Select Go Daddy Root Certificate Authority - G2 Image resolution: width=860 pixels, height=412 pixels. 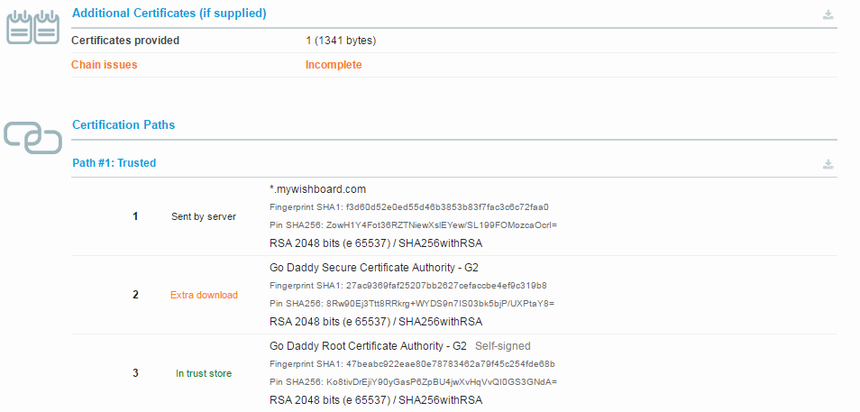click(x=367, y=346)
